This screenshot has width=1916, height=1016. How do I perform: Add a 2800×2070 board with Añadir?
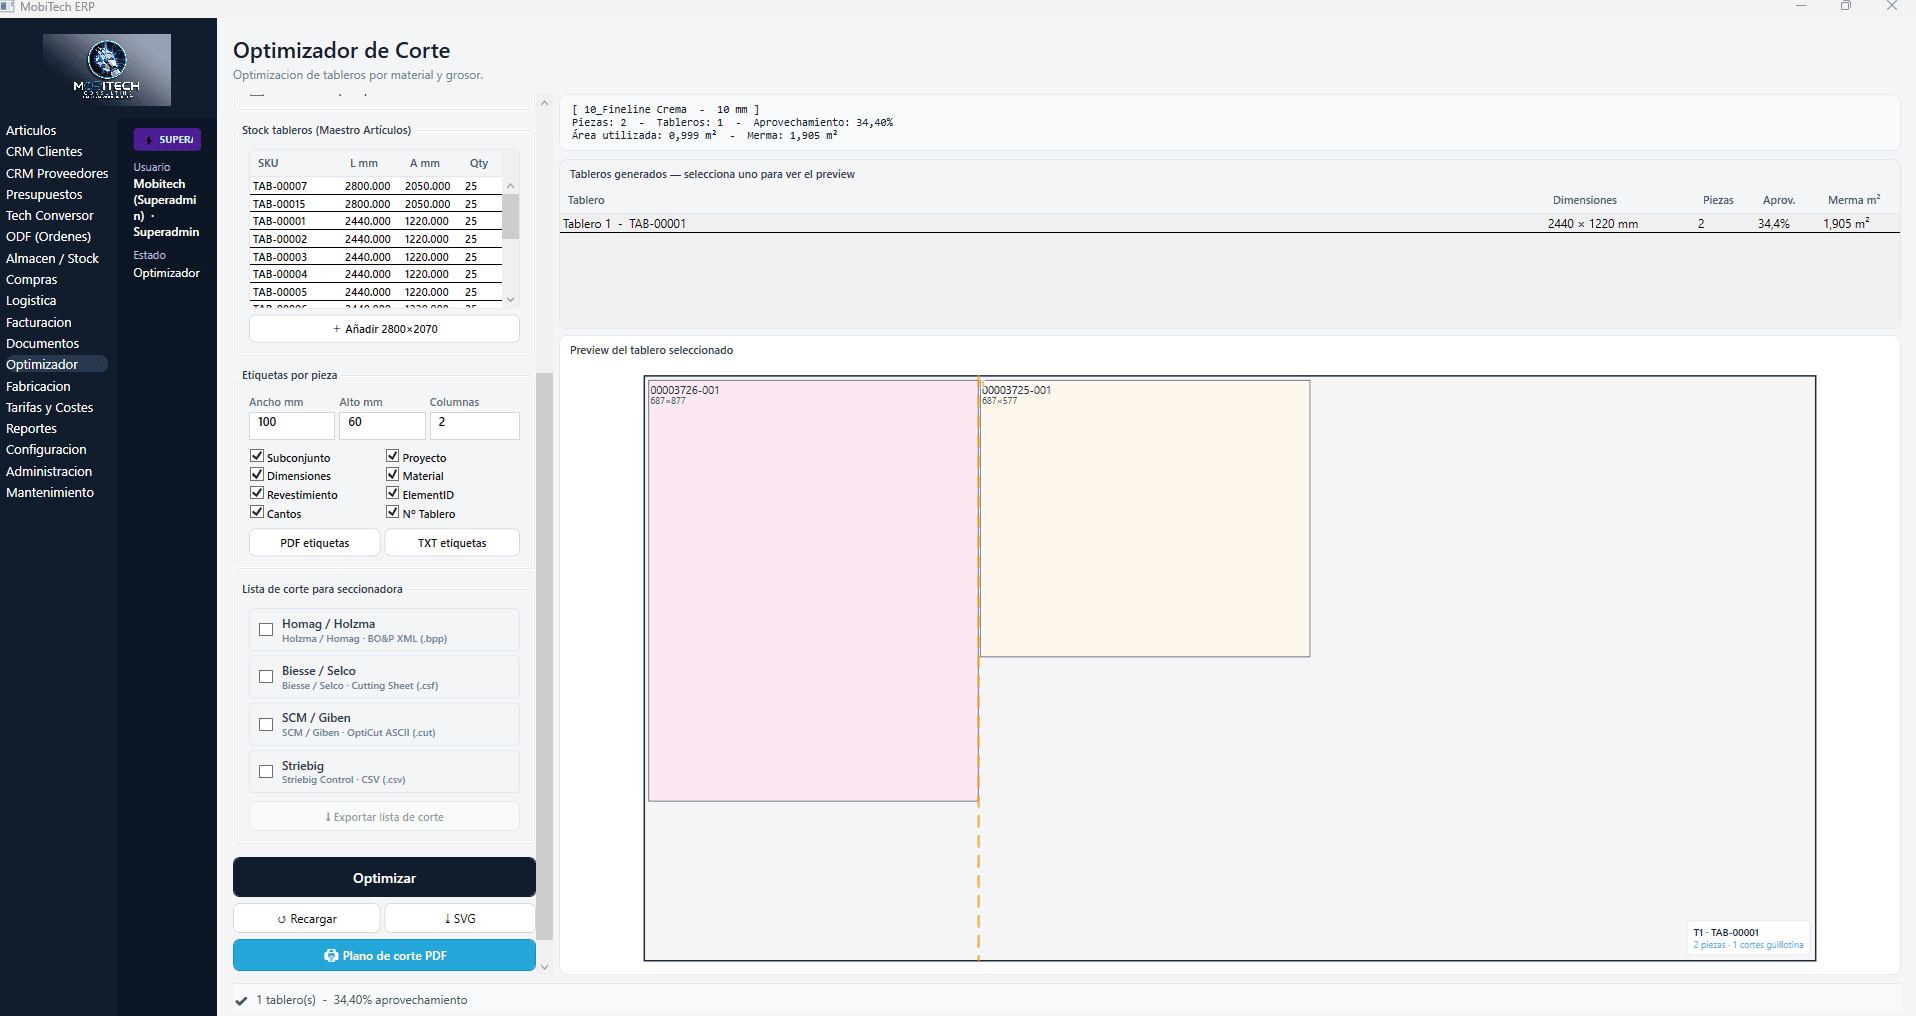tap(384, 329)
